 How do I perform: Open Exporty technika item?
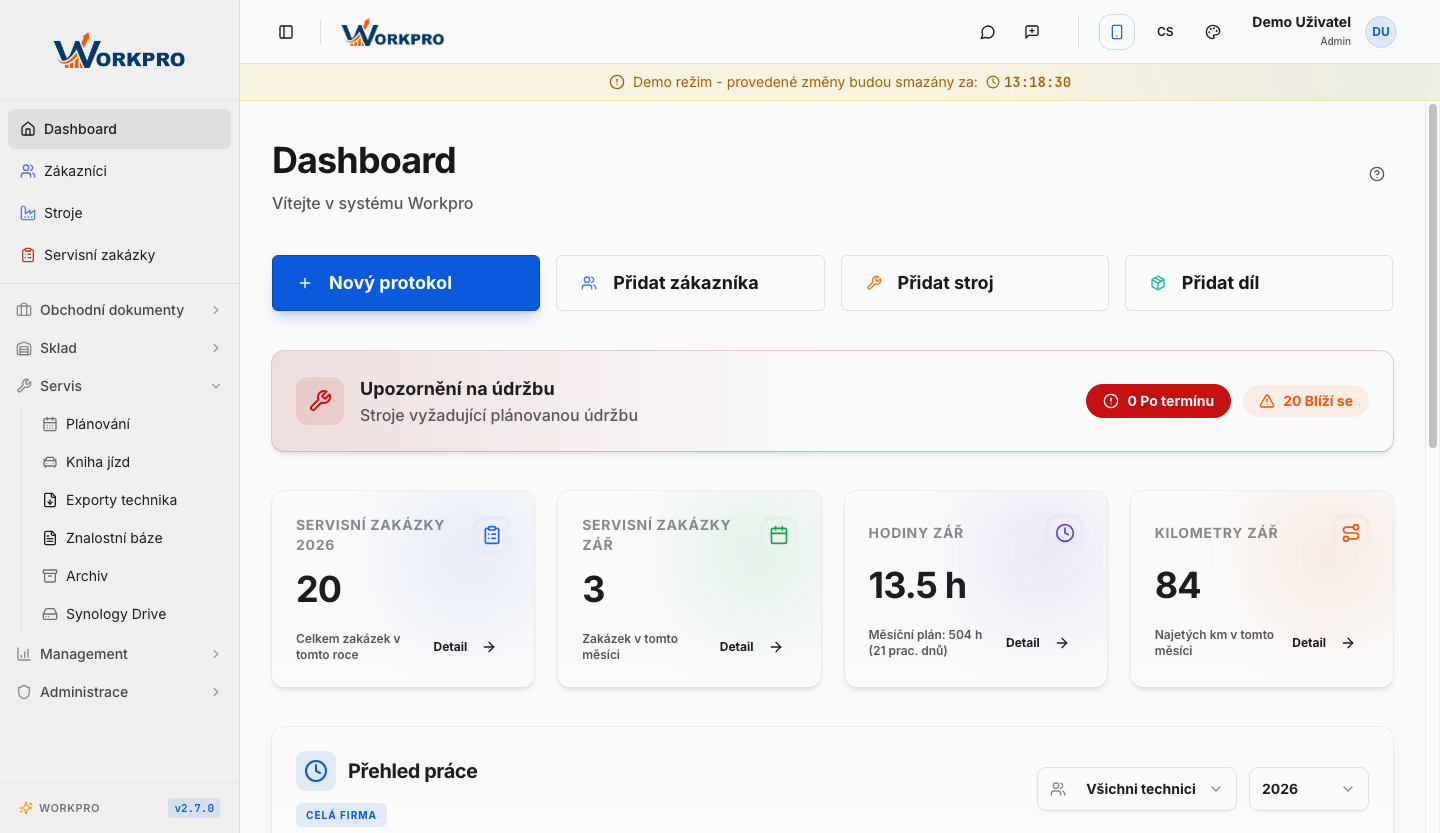coord(131,500)
